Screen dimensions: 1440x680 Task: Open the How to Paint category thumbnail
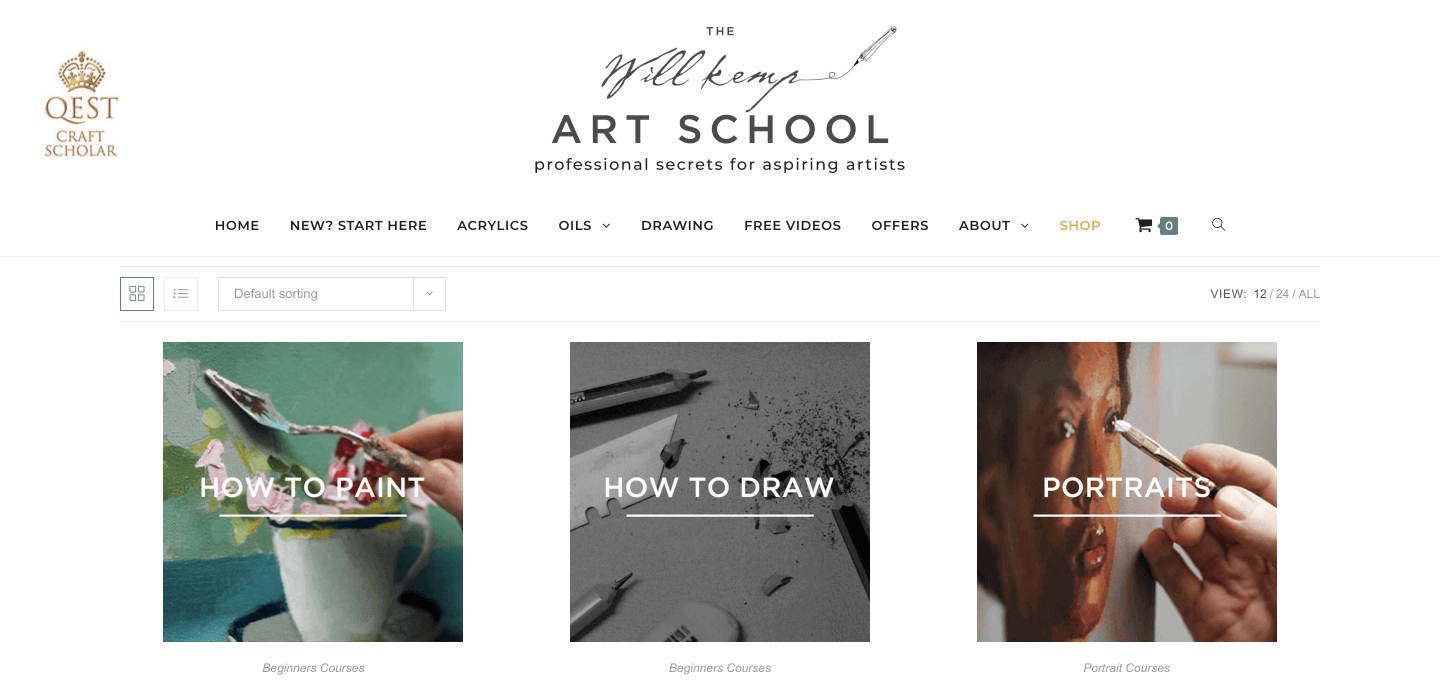click(x=313, y=492)
